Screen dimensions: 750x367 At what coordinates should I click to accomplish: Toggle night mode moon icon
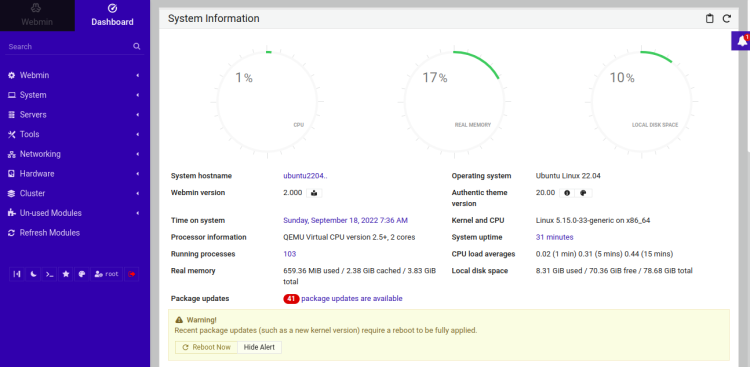(x=33, y=274)
